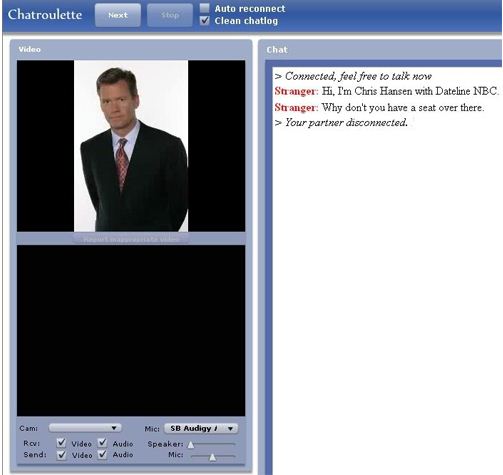Viewport: 503px width, 475px height.
Task: Click the stranger's video feed
Action: click(x=131, y=146)
